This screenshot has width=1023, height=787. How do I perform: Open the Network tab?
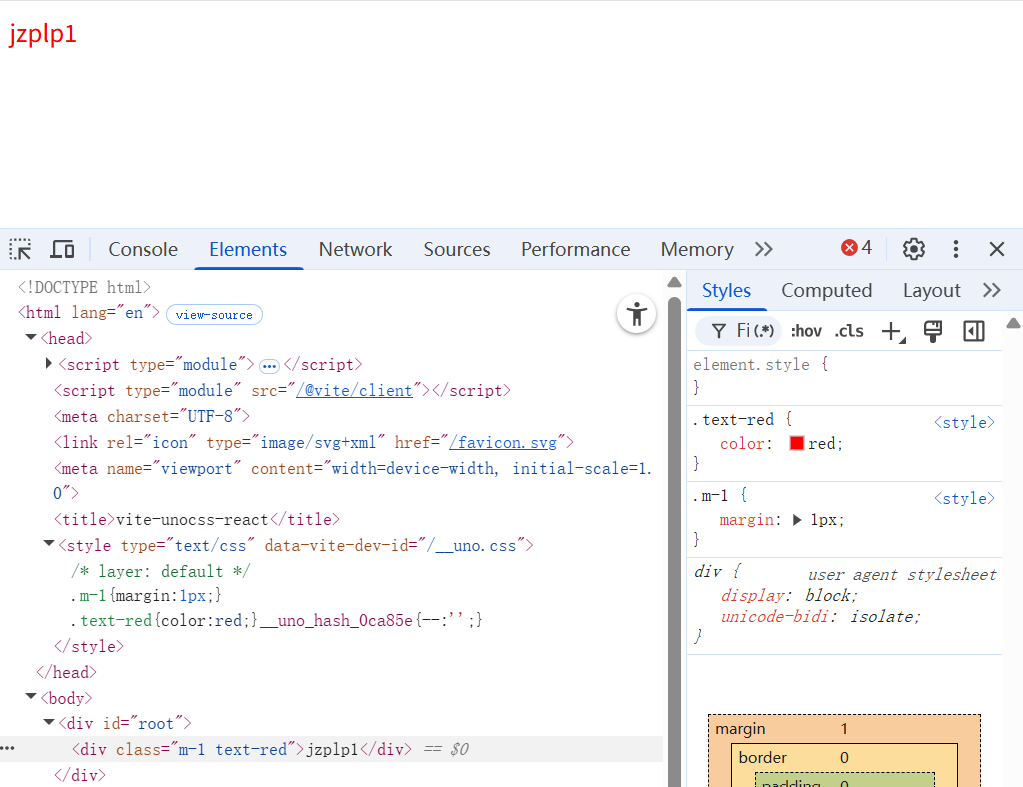pyautogui.click(x=356, y=249)
